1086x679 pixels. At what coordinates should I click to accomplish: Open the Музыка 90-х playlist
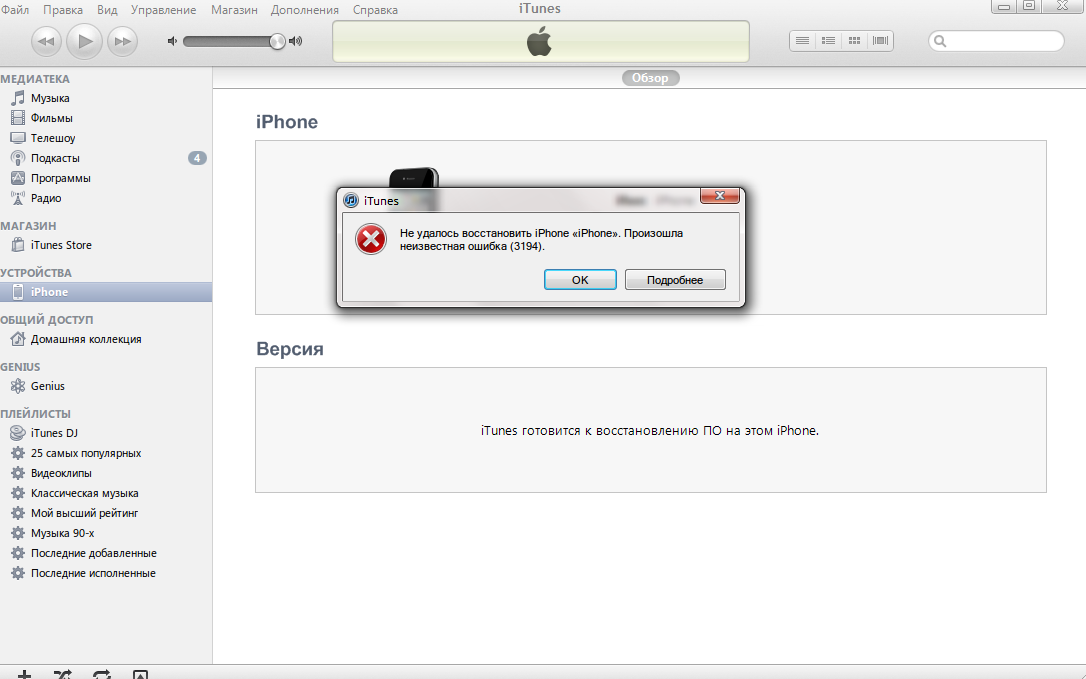coord(62,534)
